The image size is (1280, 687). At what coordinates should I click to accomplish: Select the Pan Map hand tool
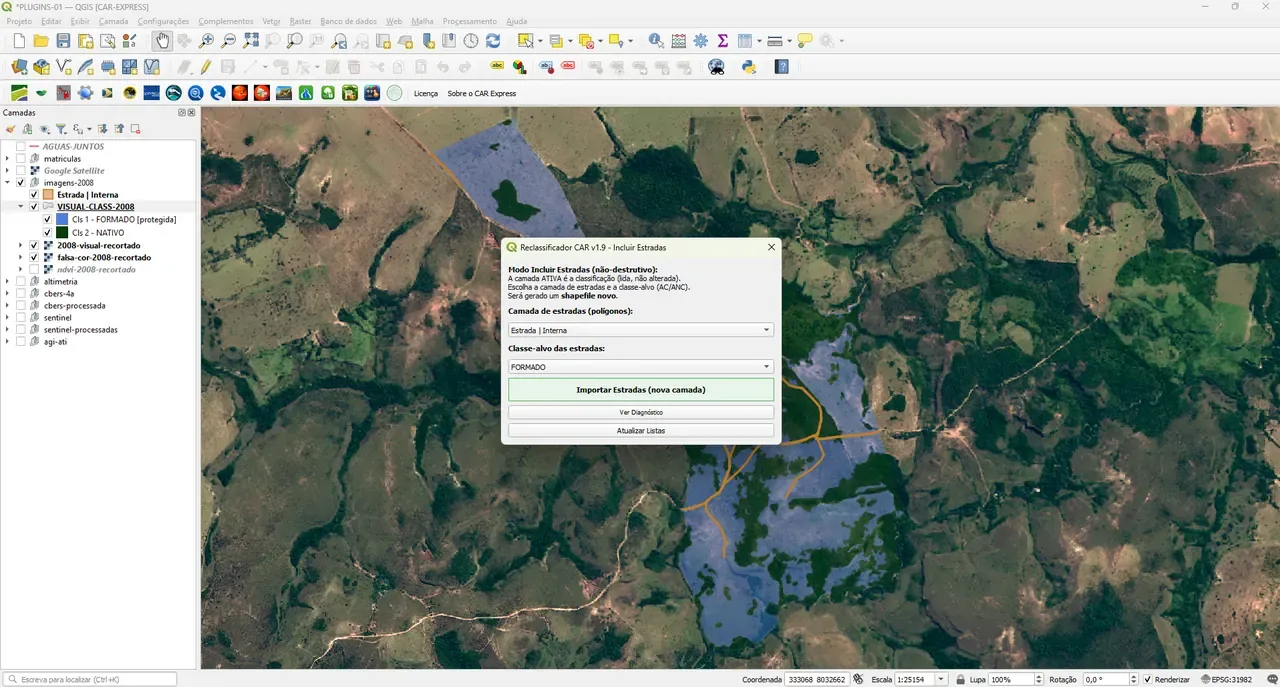[x=162, y=41]
